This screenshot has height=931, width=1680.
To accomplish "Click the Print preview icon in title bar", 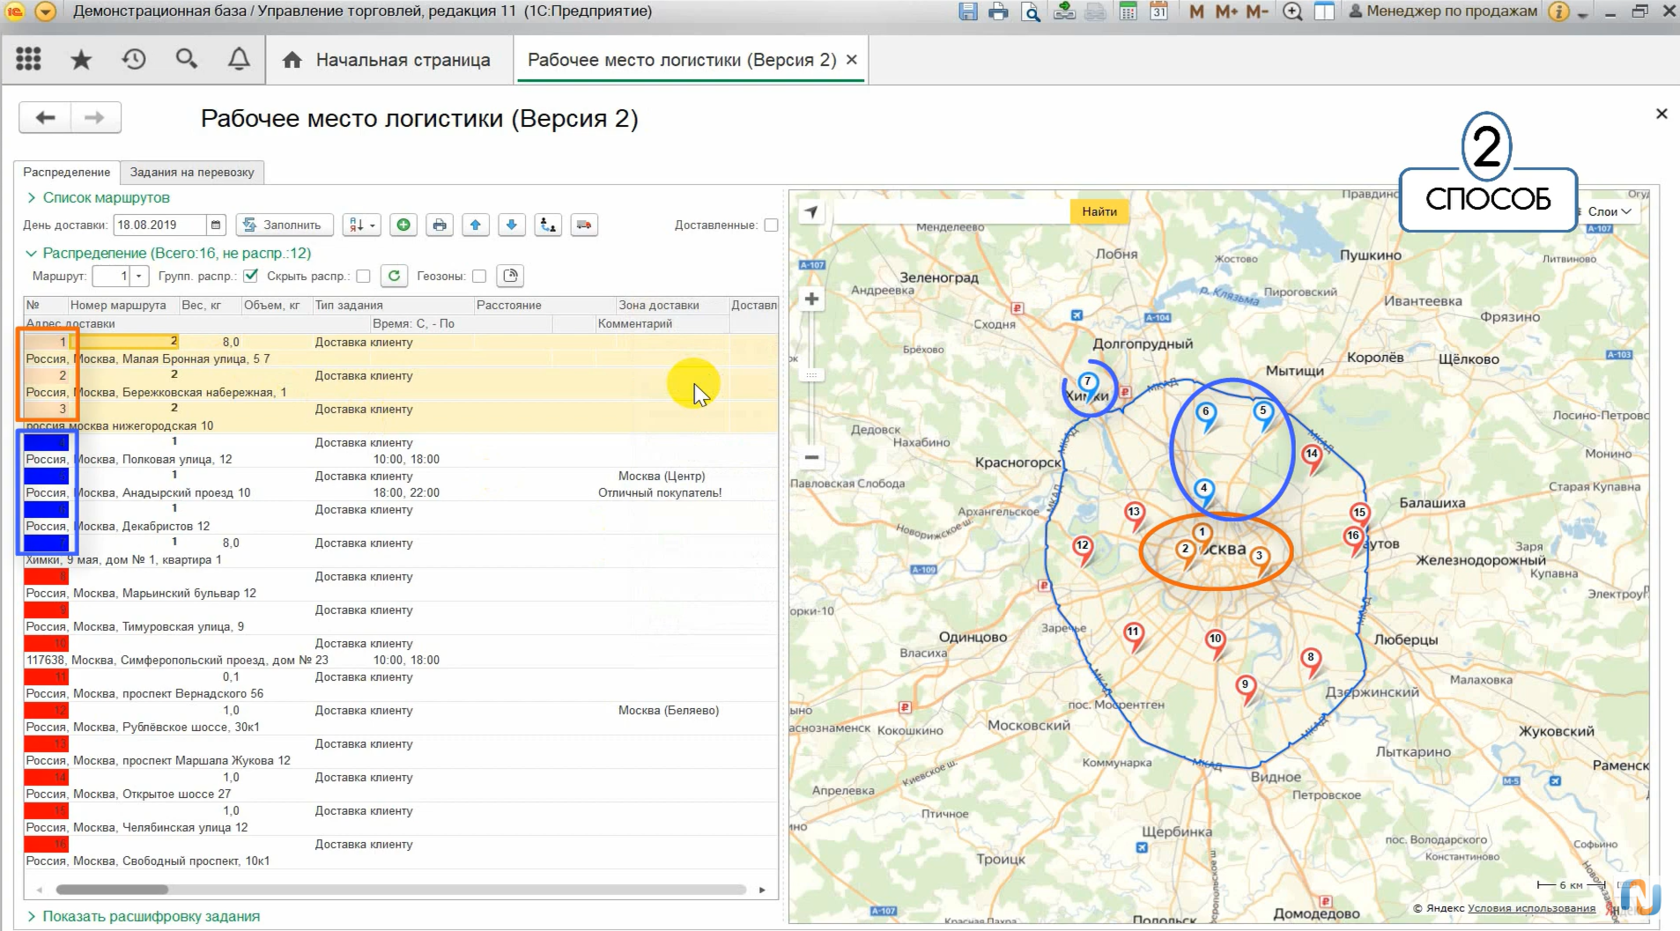I will coord(1031,12).
